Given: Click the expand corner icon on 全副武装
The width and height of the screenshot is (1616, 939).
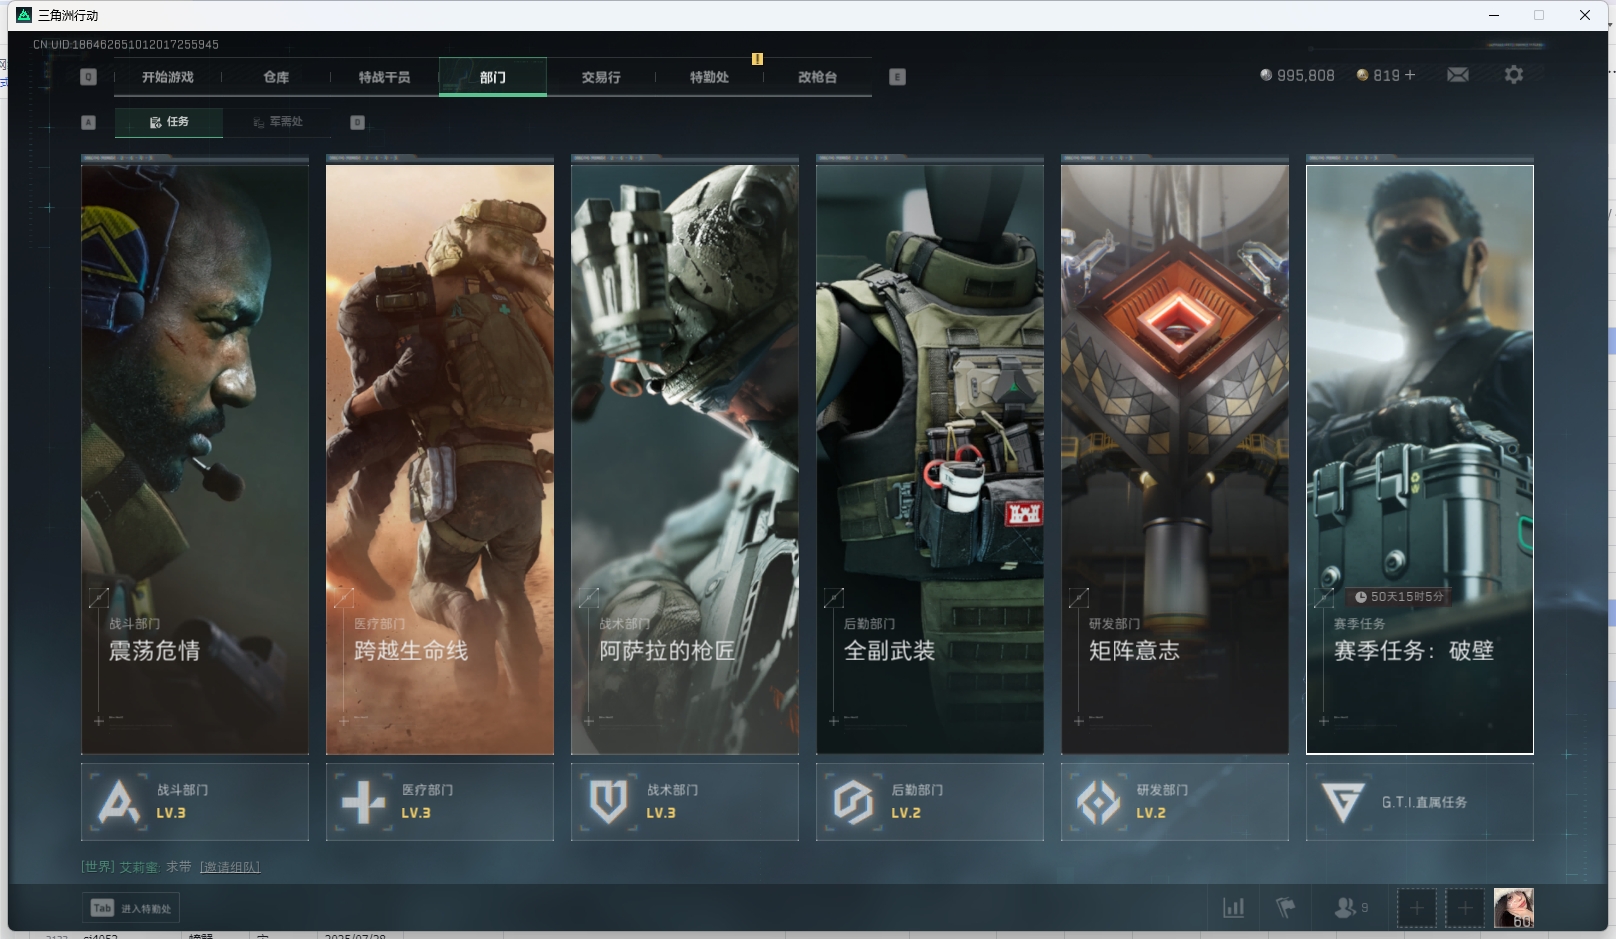Looking at the screenshot, I should (x=833, y=598).
